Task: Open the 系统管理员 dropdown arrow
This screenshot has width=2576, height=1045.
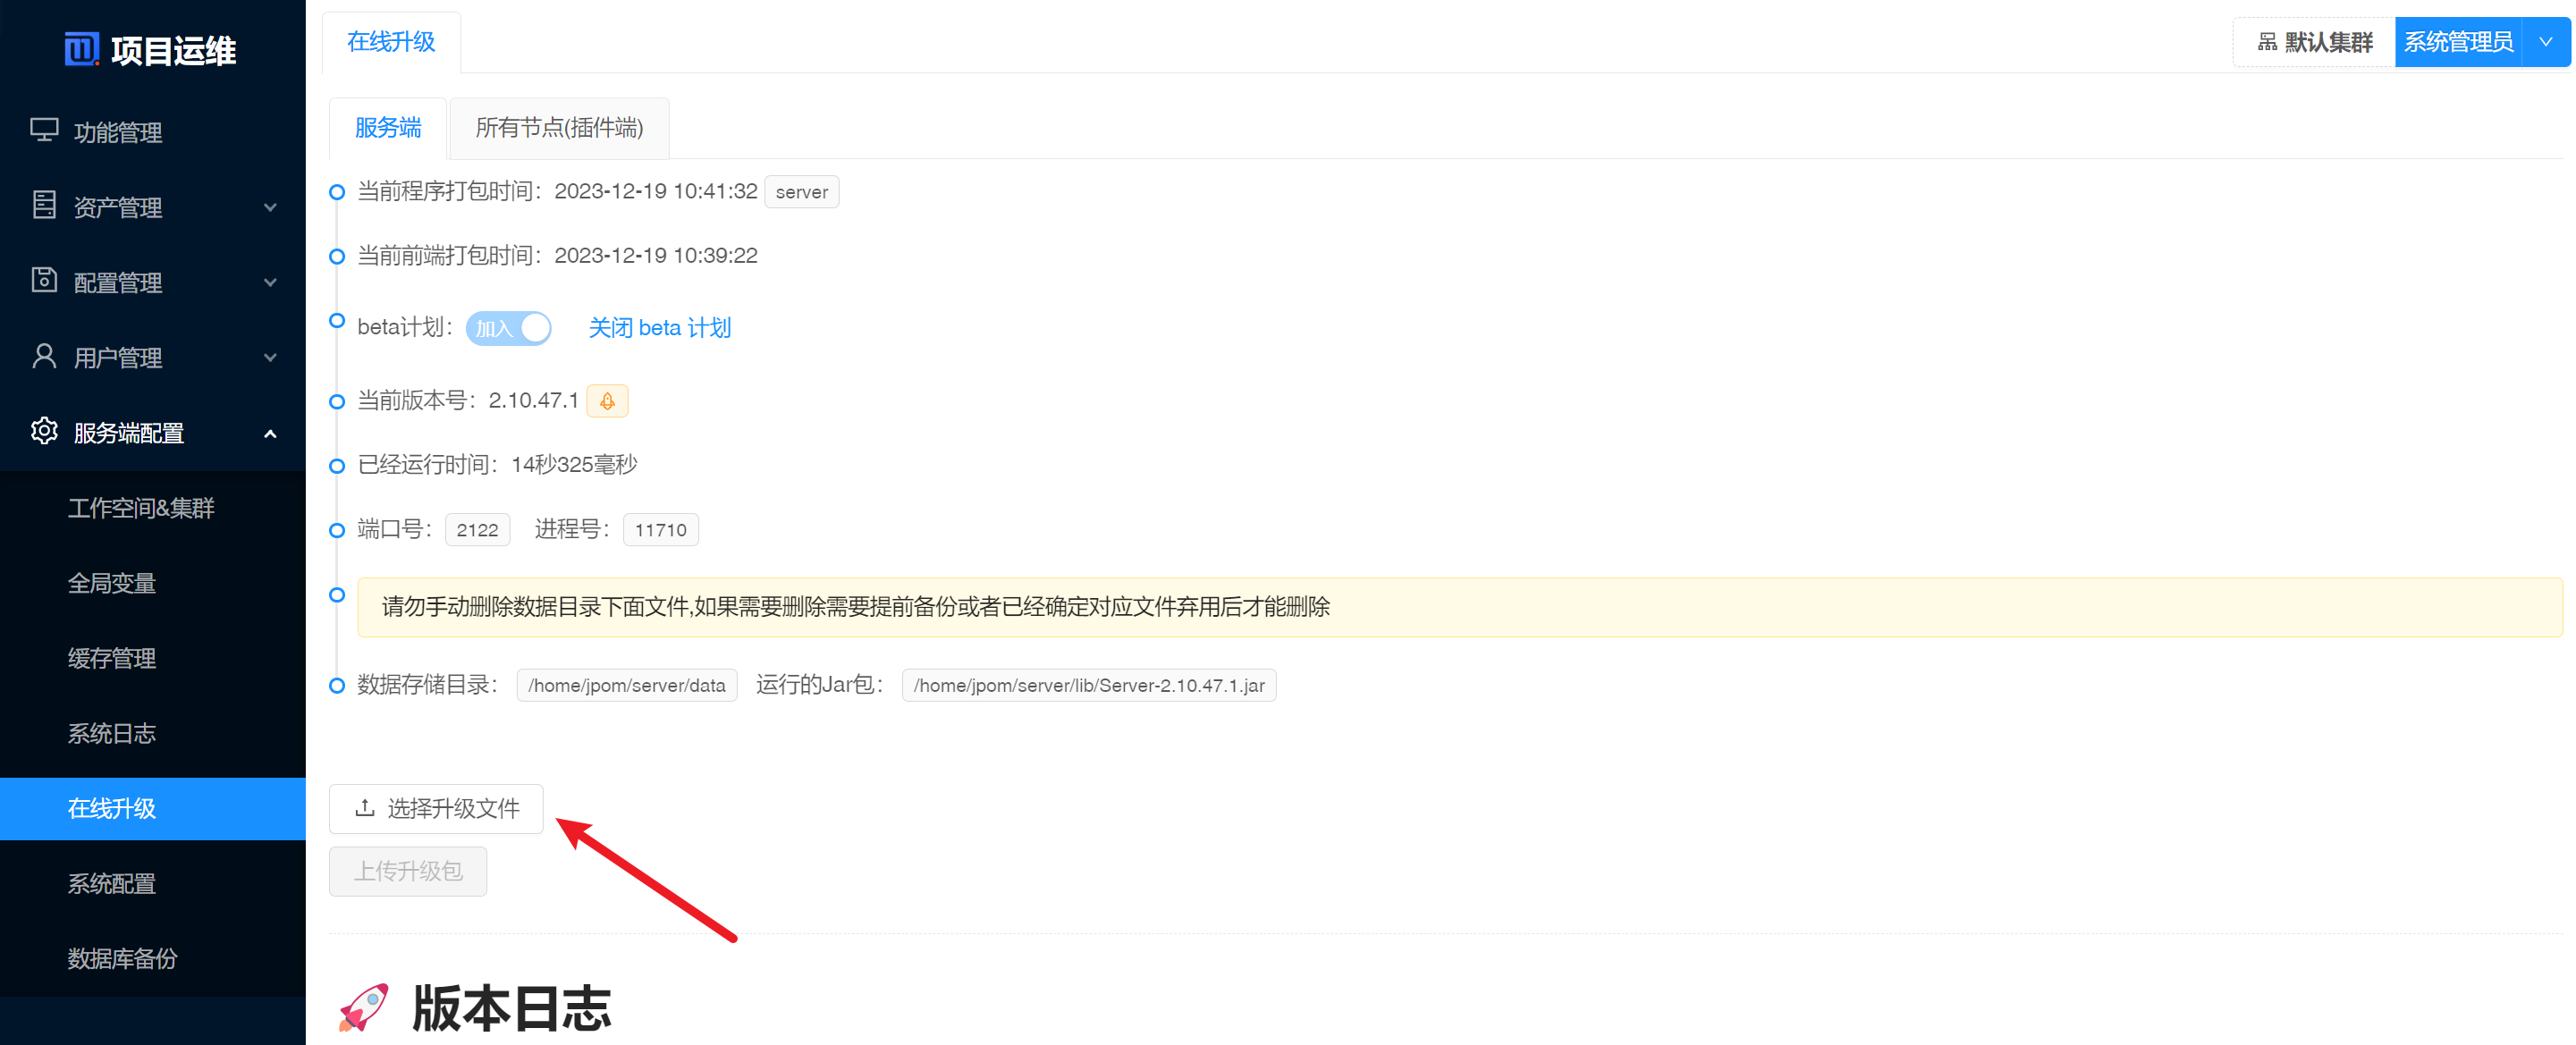Action: point(2545,42)
